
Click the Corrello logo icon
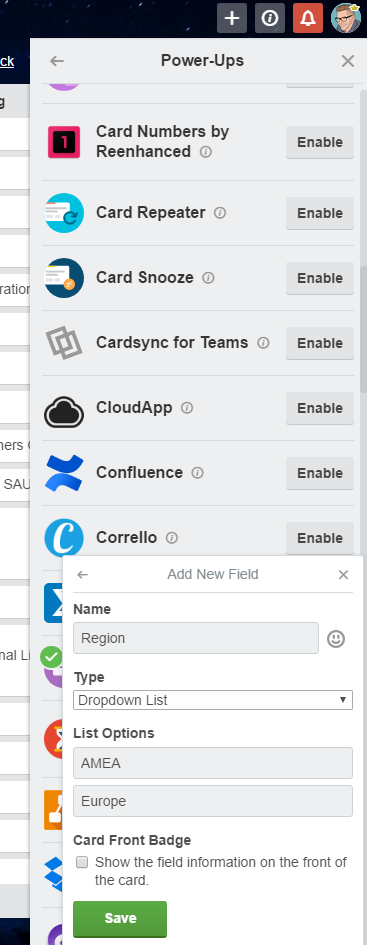point(64,538)
